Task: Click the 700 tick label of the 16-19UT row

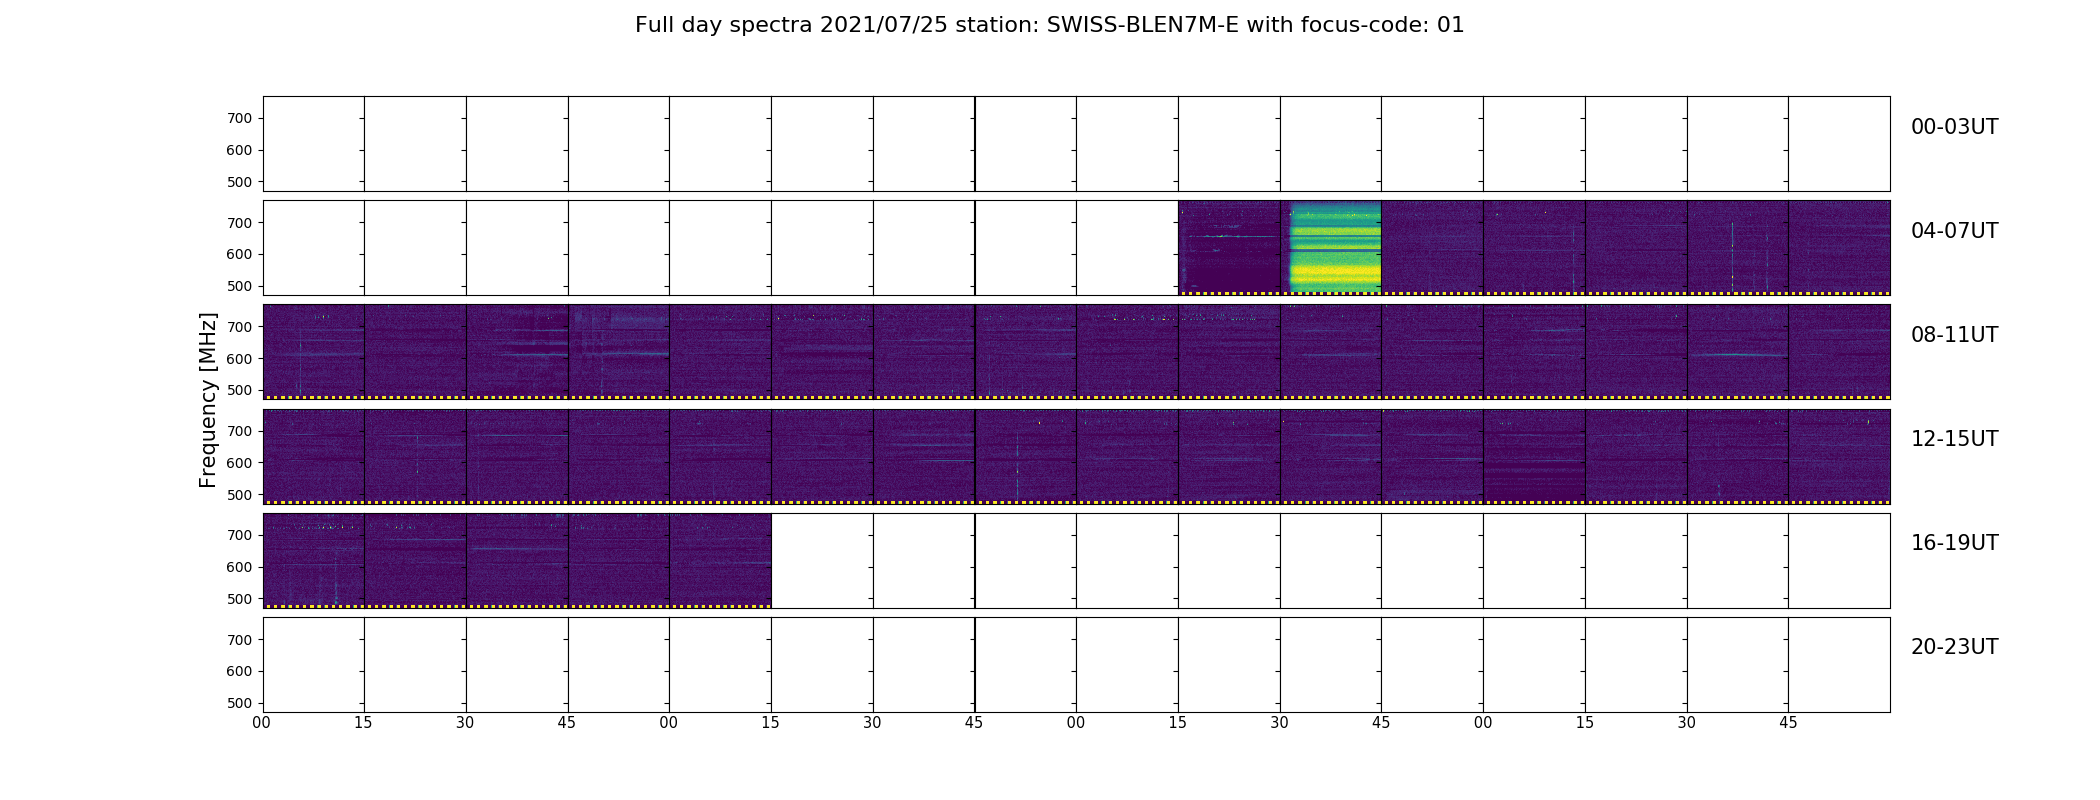Action: (x=240, y=535)
